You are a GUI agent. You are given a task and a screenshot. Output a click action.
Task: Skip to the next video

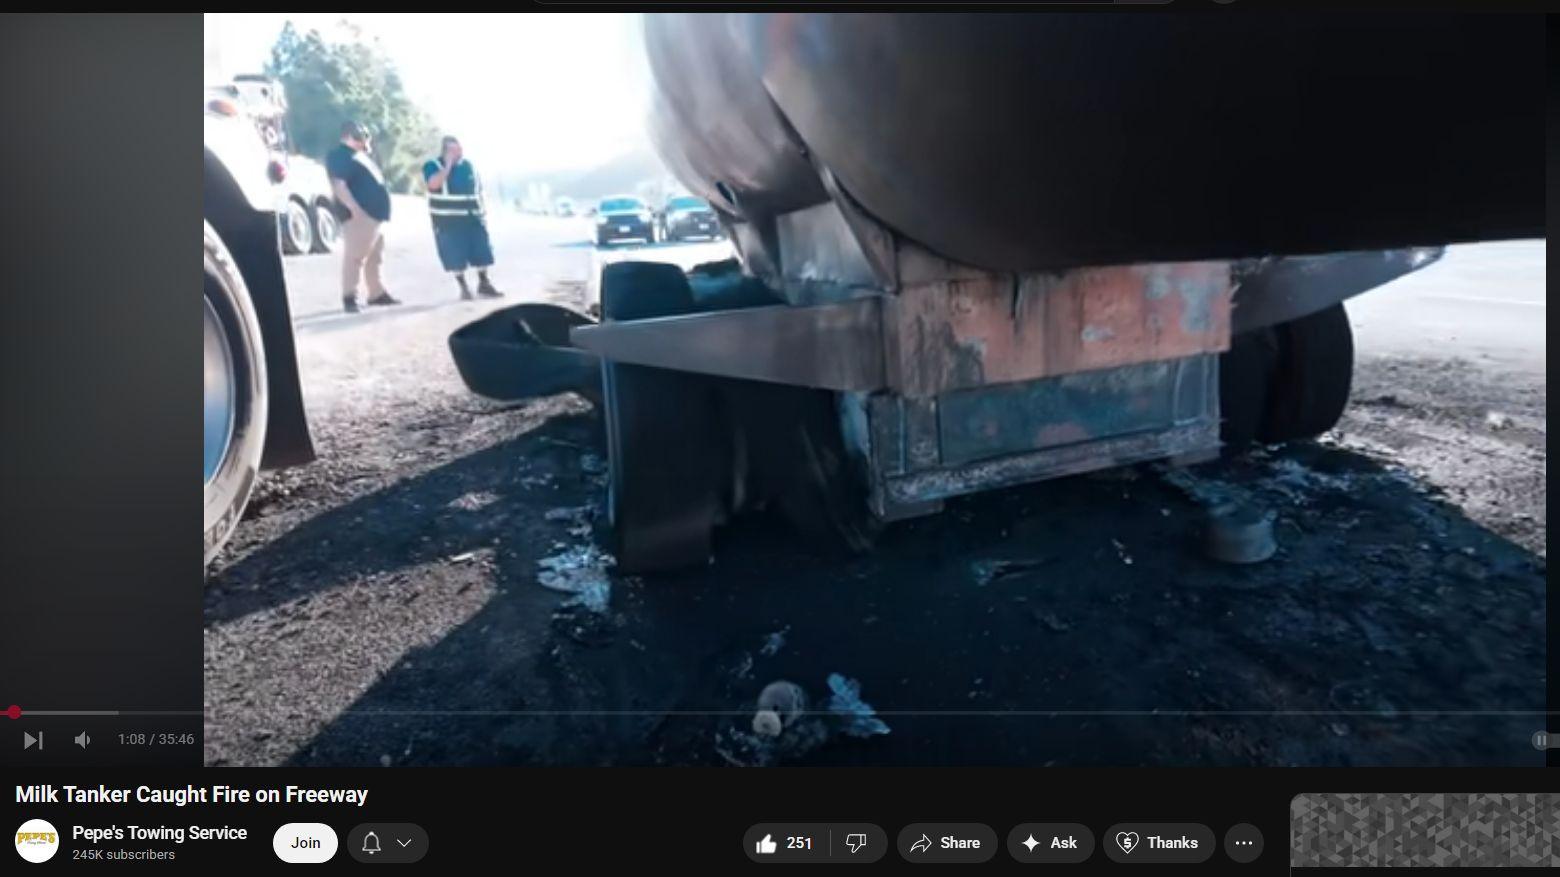pyautogui.click(x=33, y=740)
